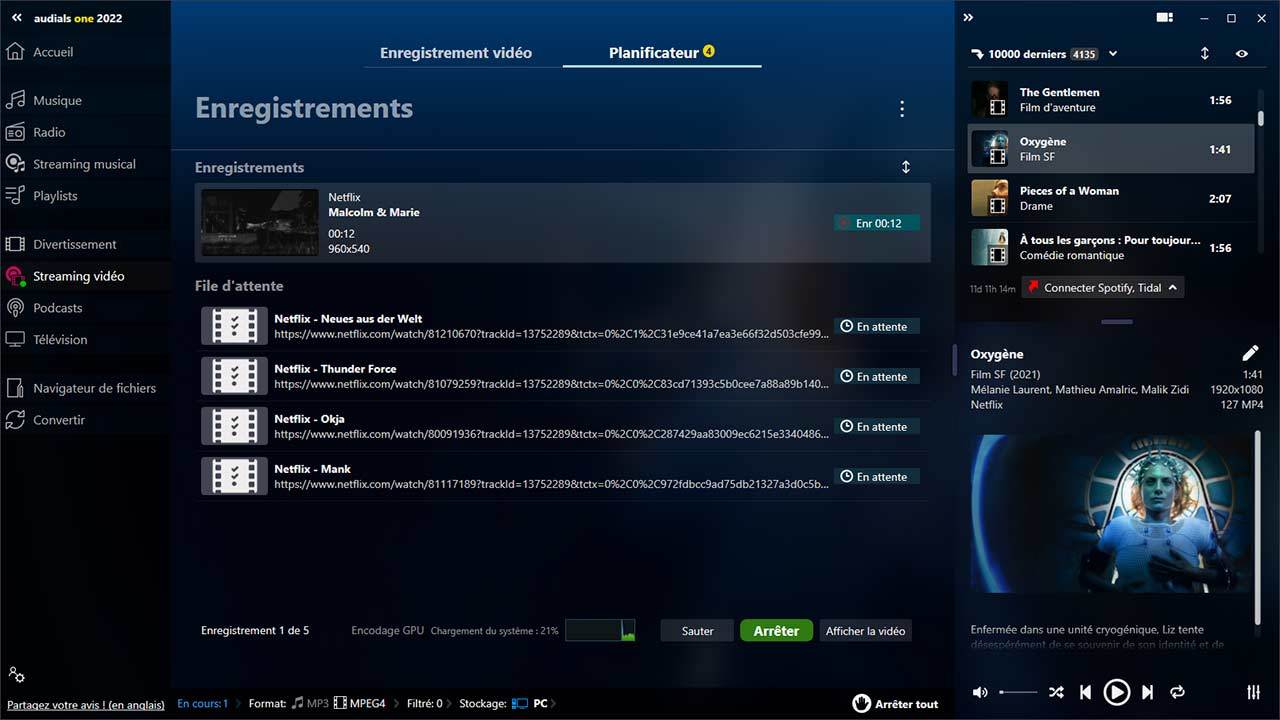This screenshot has height=720, width=1280.
Task: Click Arrêter tout stop hand button
Action: tap(896, 704)
